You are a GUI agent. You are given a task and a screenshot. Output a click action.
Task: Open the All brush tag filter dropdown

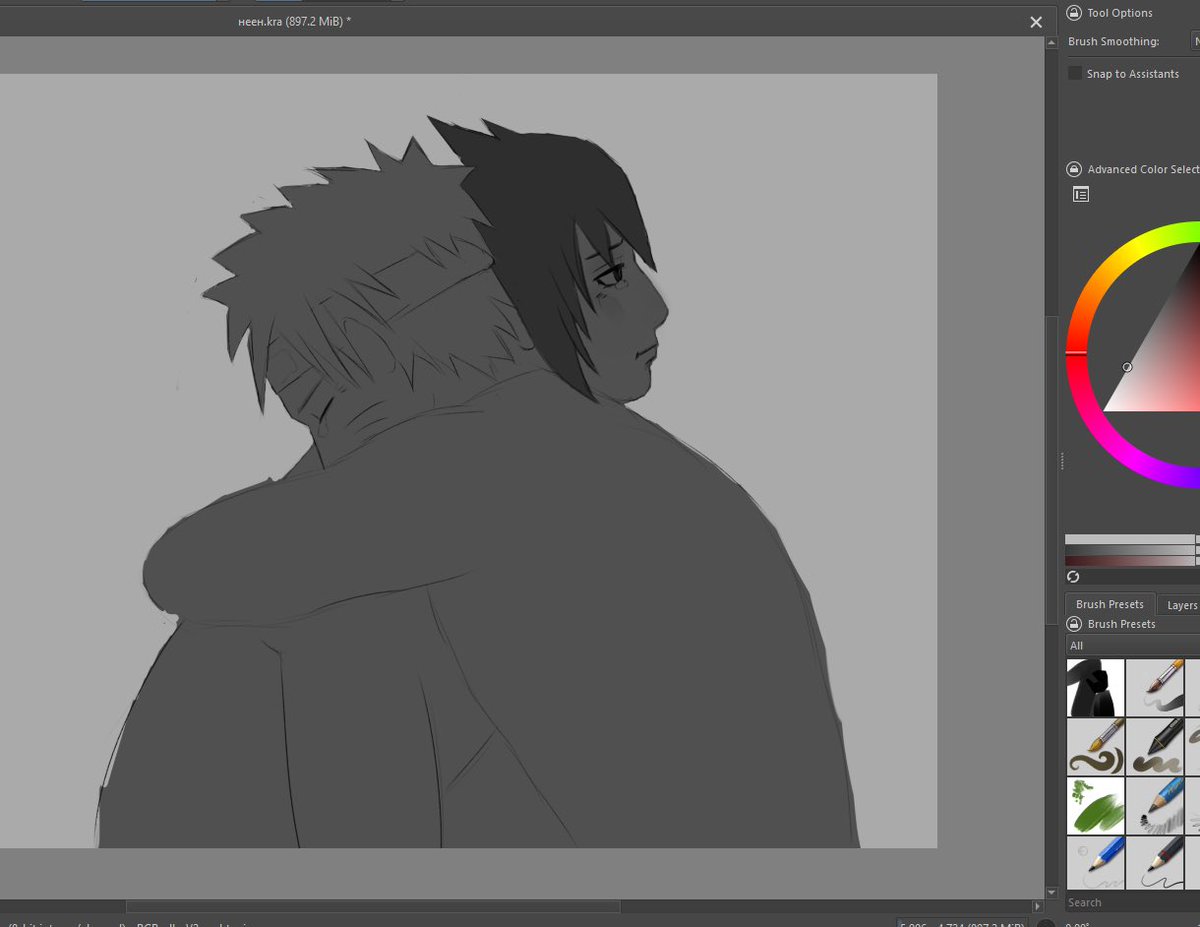click(x=1132, y=646)
